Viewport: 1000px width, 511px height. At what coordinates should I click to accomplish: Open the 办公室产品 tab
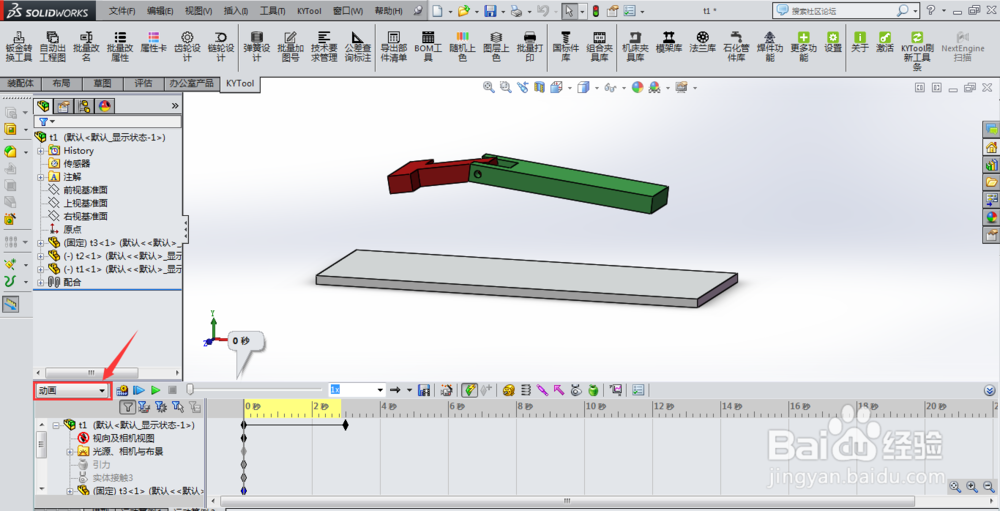click(x=192, y=84)
